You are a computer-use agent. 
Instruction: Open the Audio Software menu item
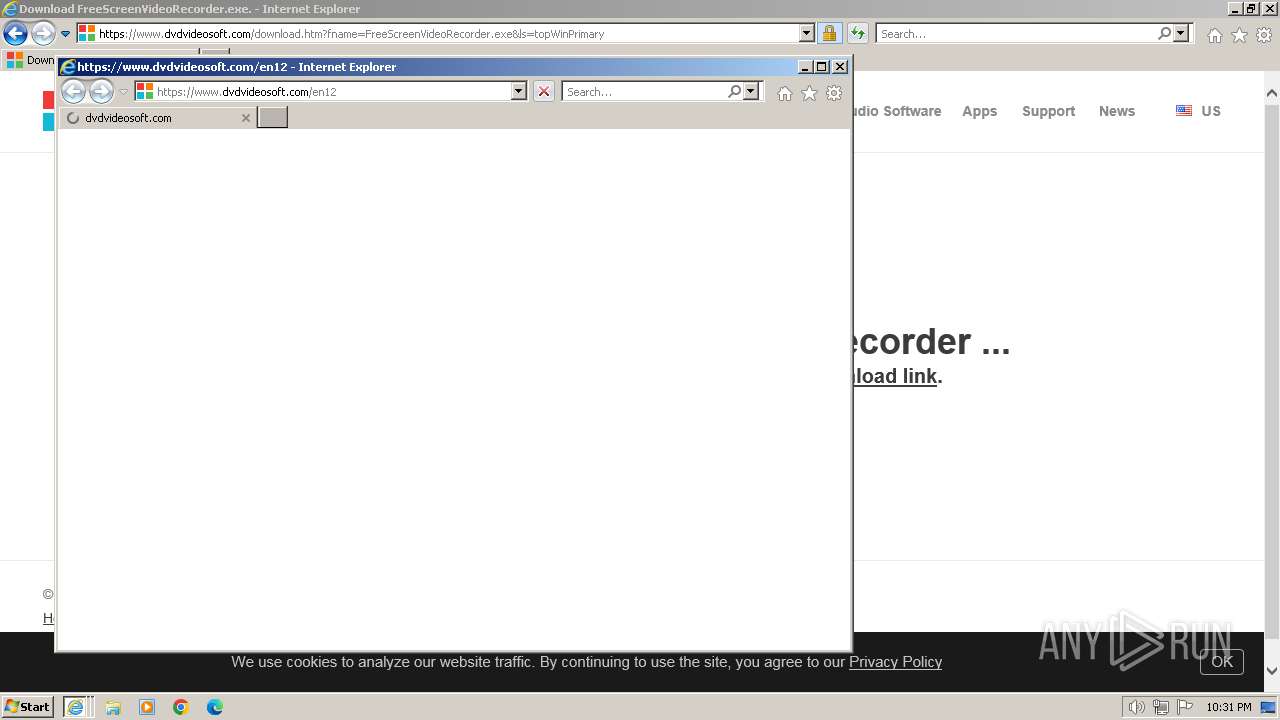(x=897, y=111)
